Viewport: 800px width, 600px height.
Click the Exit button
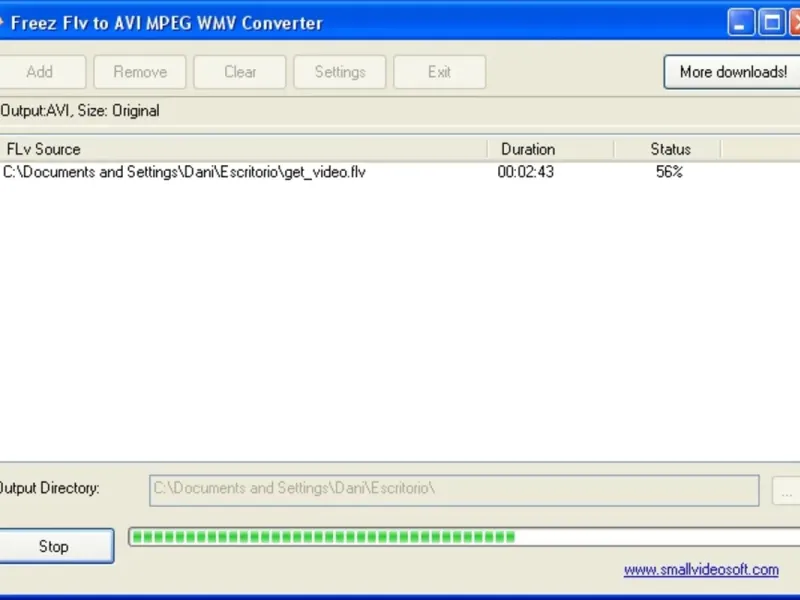(439, 72)
